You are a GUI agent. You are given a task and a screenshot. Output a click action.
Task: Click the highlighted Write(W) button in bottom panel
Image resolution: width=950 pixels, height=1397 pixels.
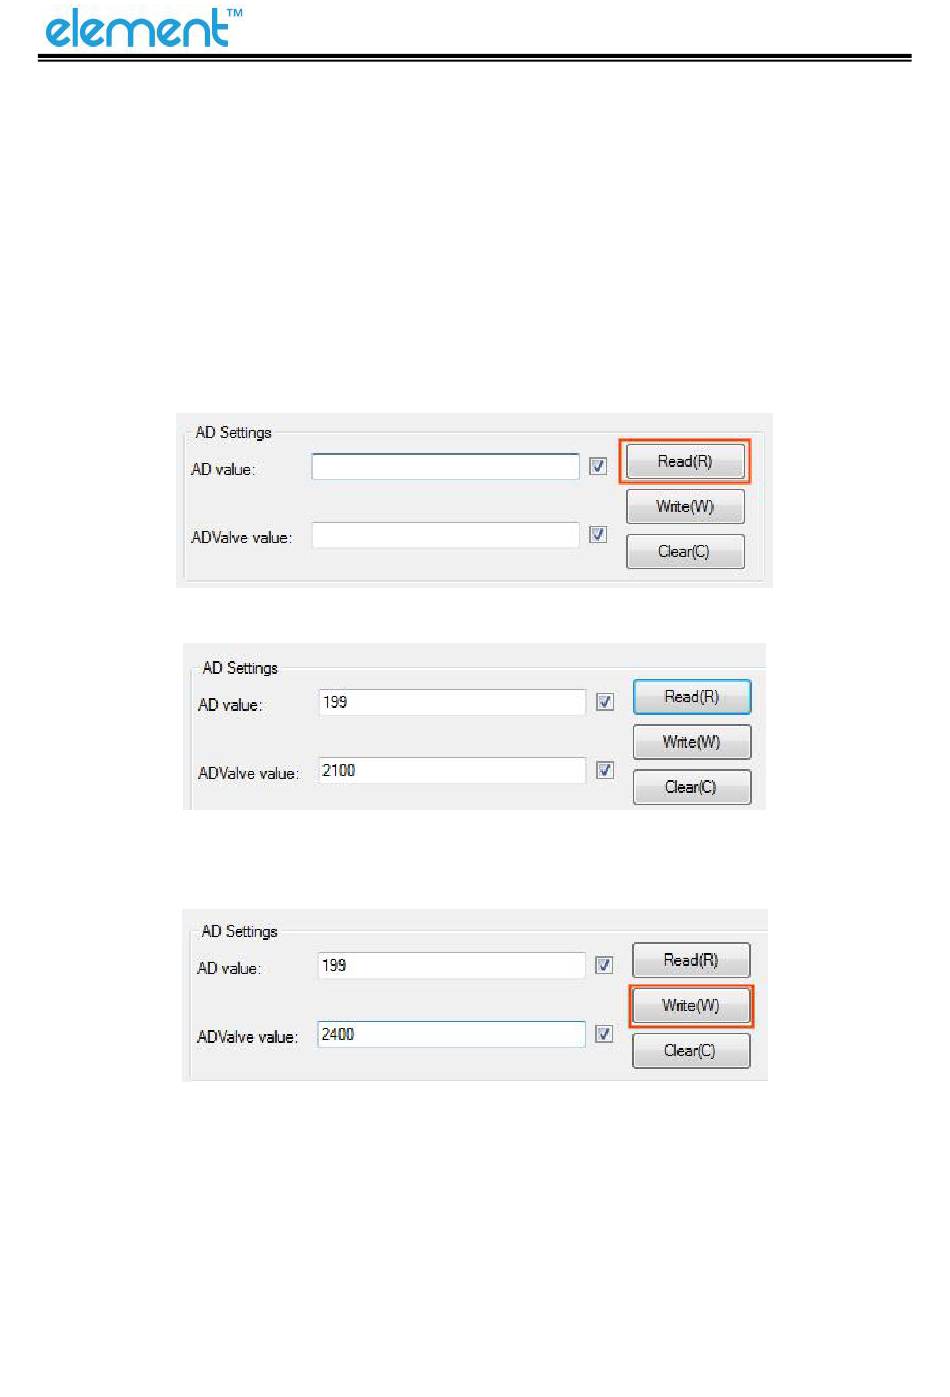[691, 1006]
